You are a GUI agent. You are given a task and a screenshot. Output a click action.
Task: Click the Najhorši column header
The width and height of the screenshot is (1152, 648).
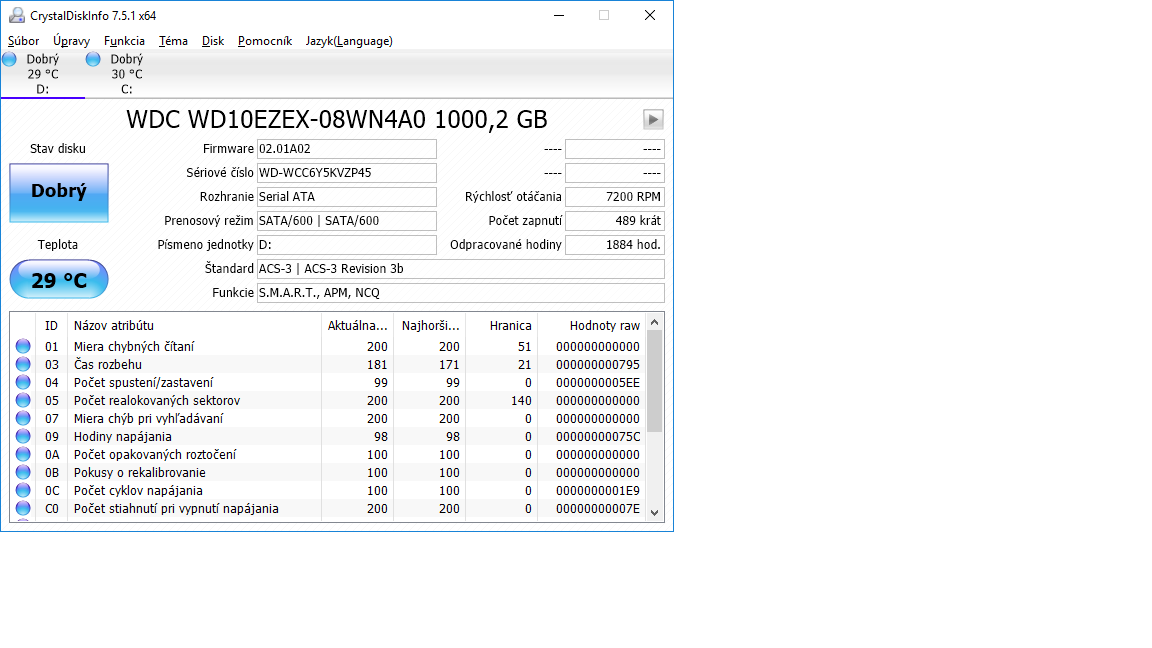(430, 325)
